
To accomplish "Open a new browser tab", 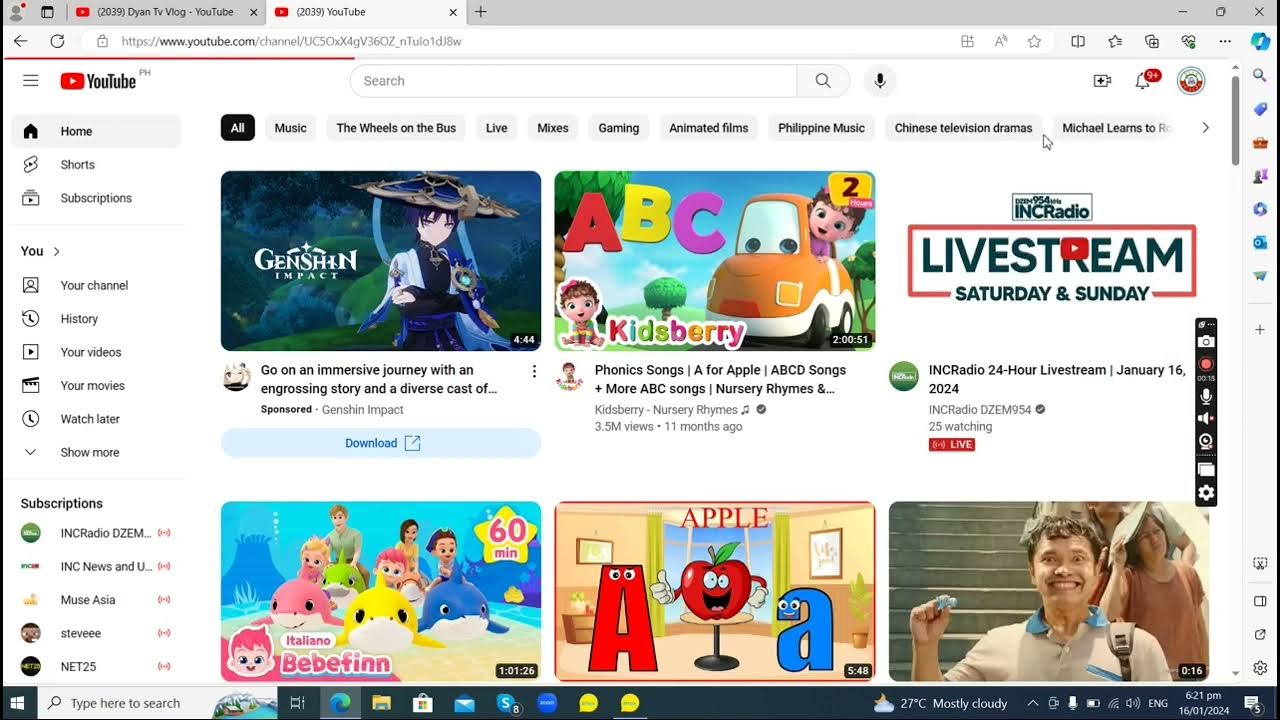I will click(x=481, y=12).
